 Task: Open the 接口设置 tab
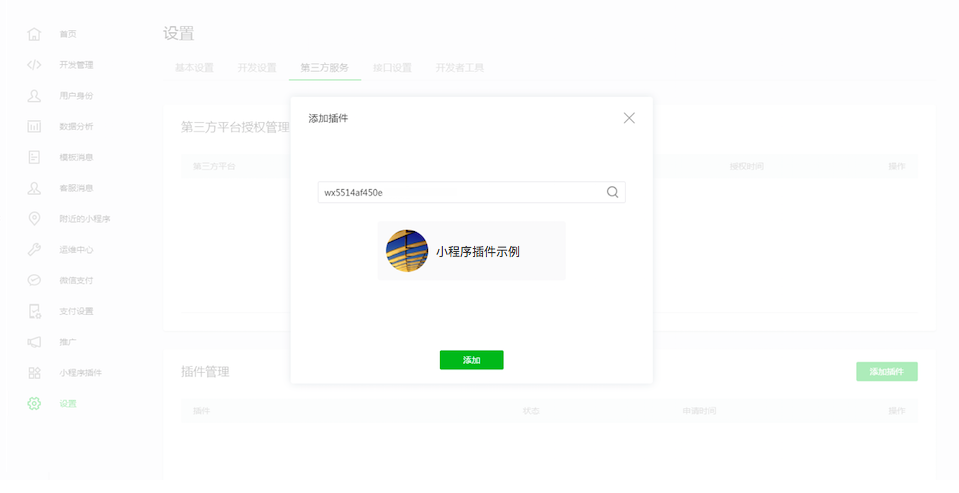(x=392, y=68)
